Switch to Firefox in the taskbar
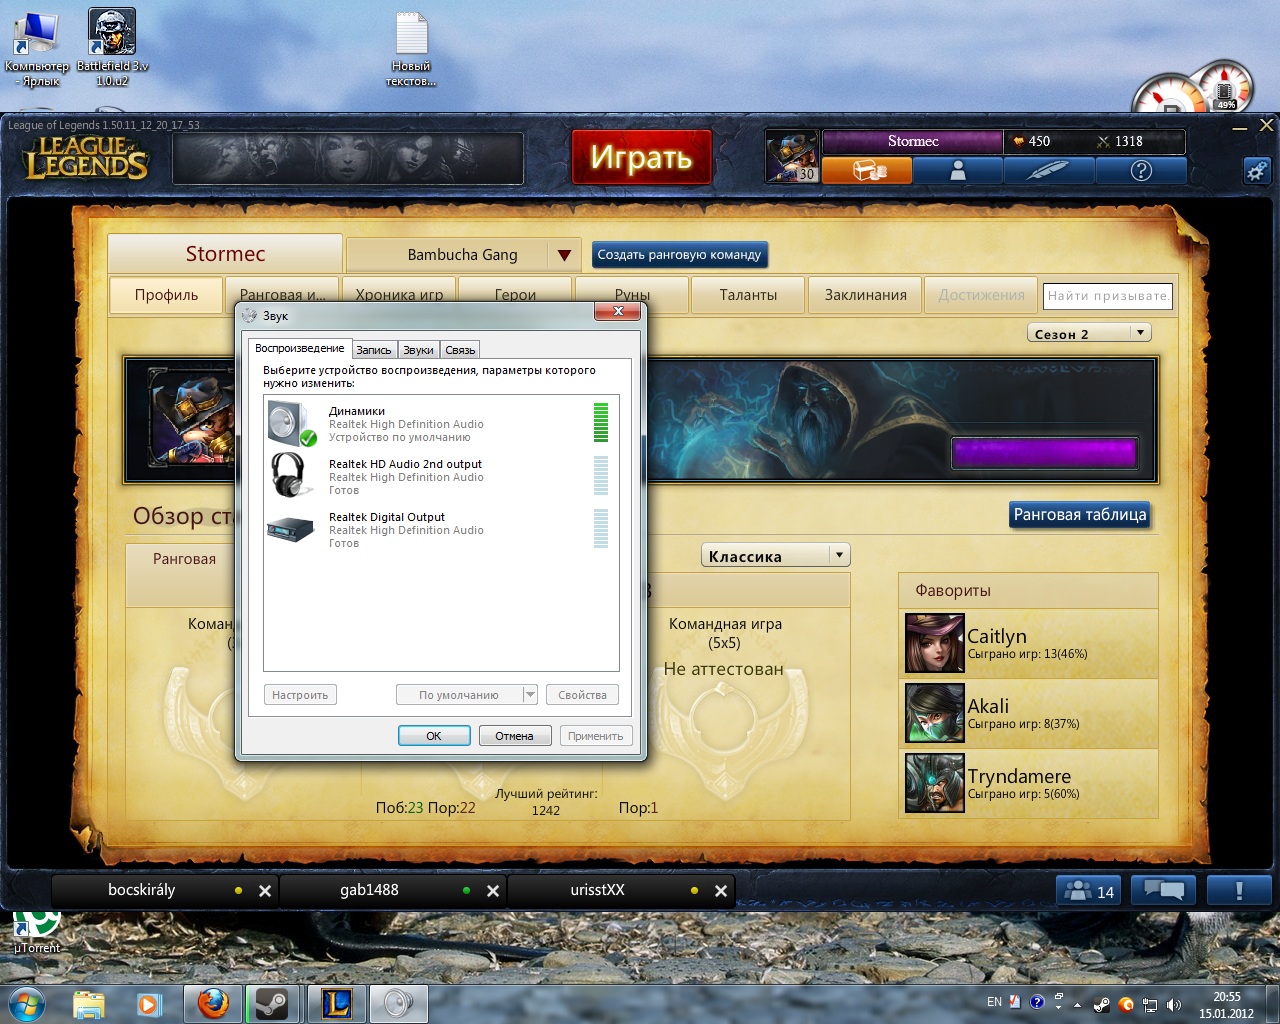 pos(213,1003)
